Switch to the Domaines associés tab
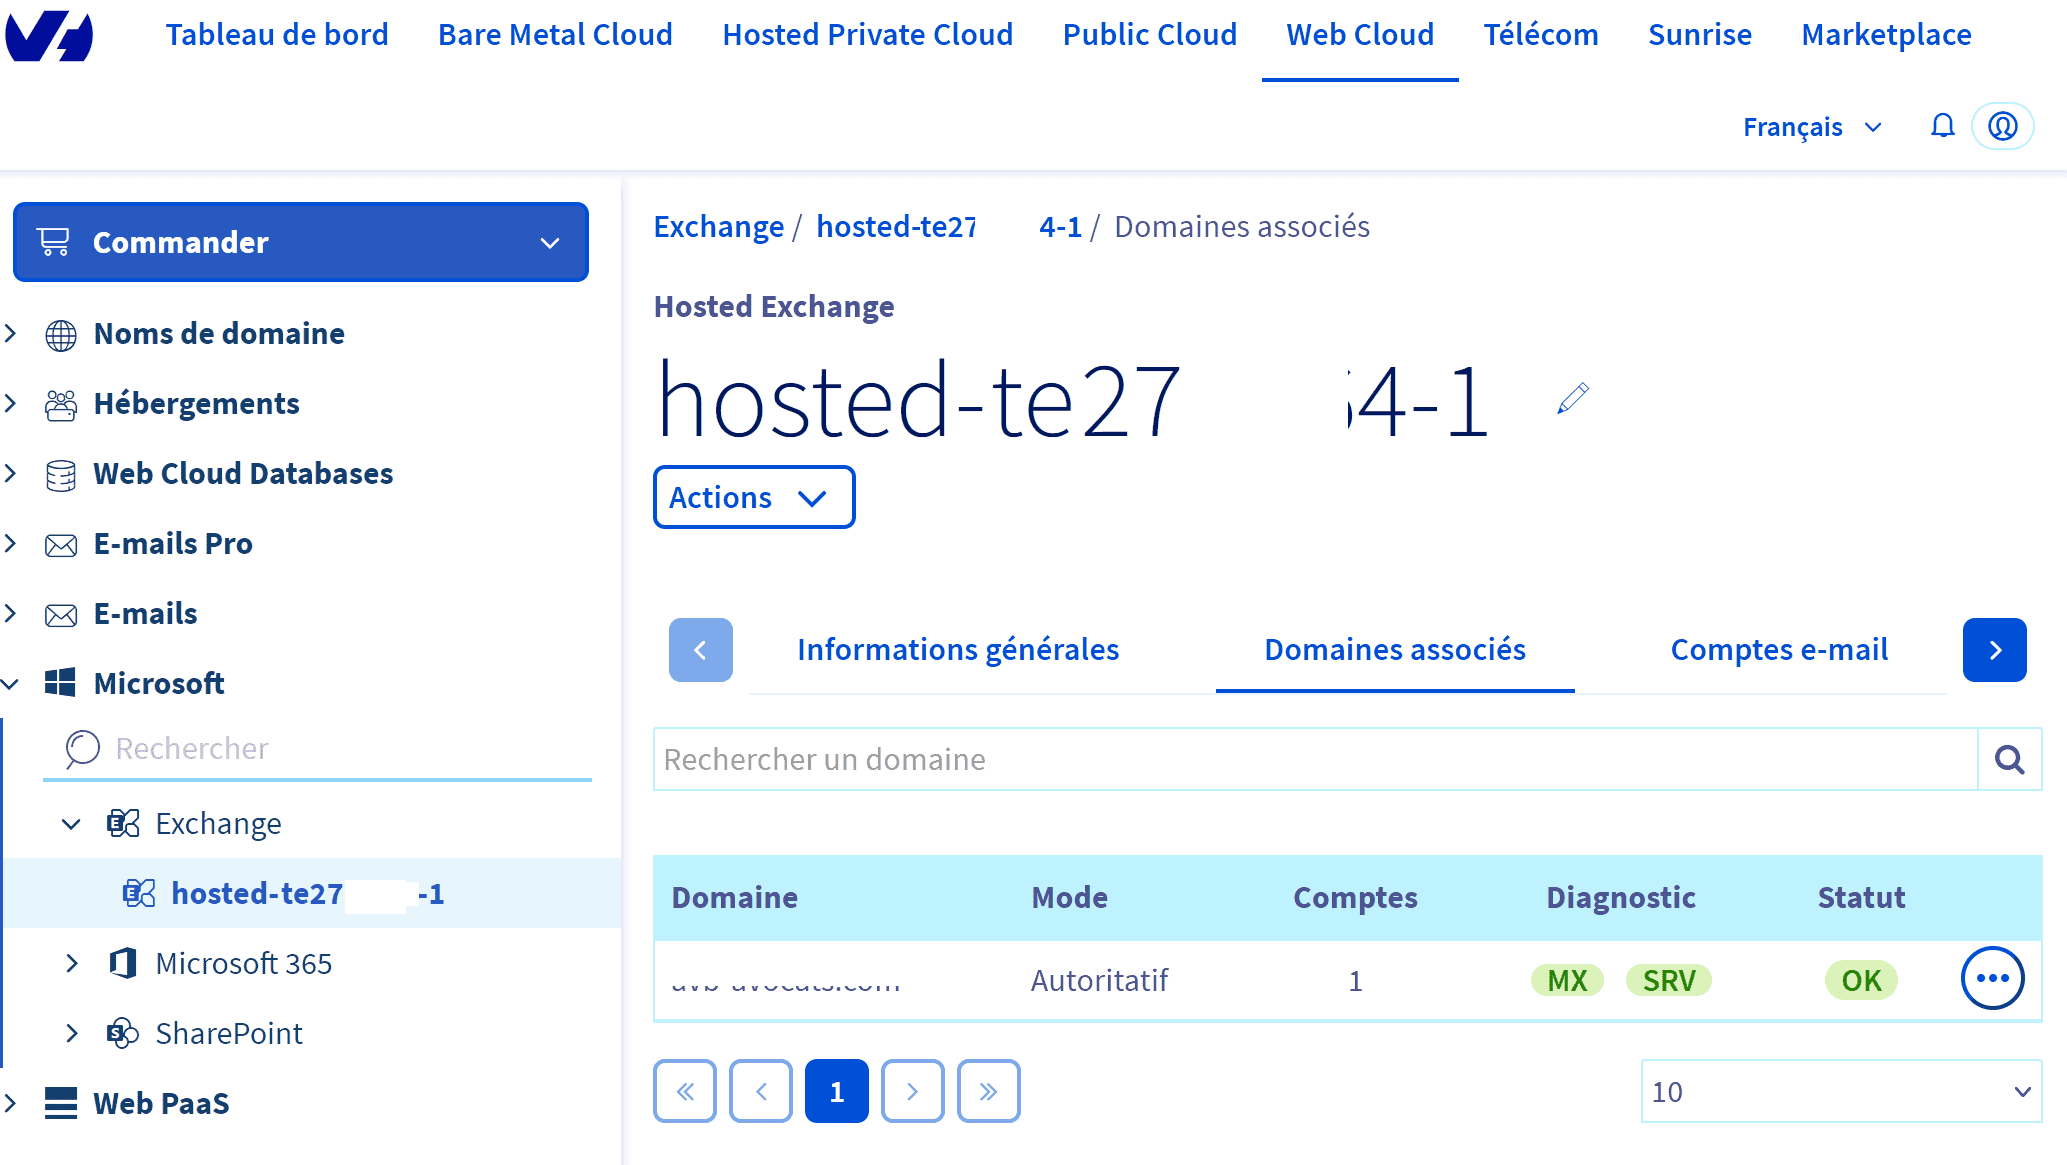Viewport: 2067px width, 1165px height. click(x=1395, y=650)
